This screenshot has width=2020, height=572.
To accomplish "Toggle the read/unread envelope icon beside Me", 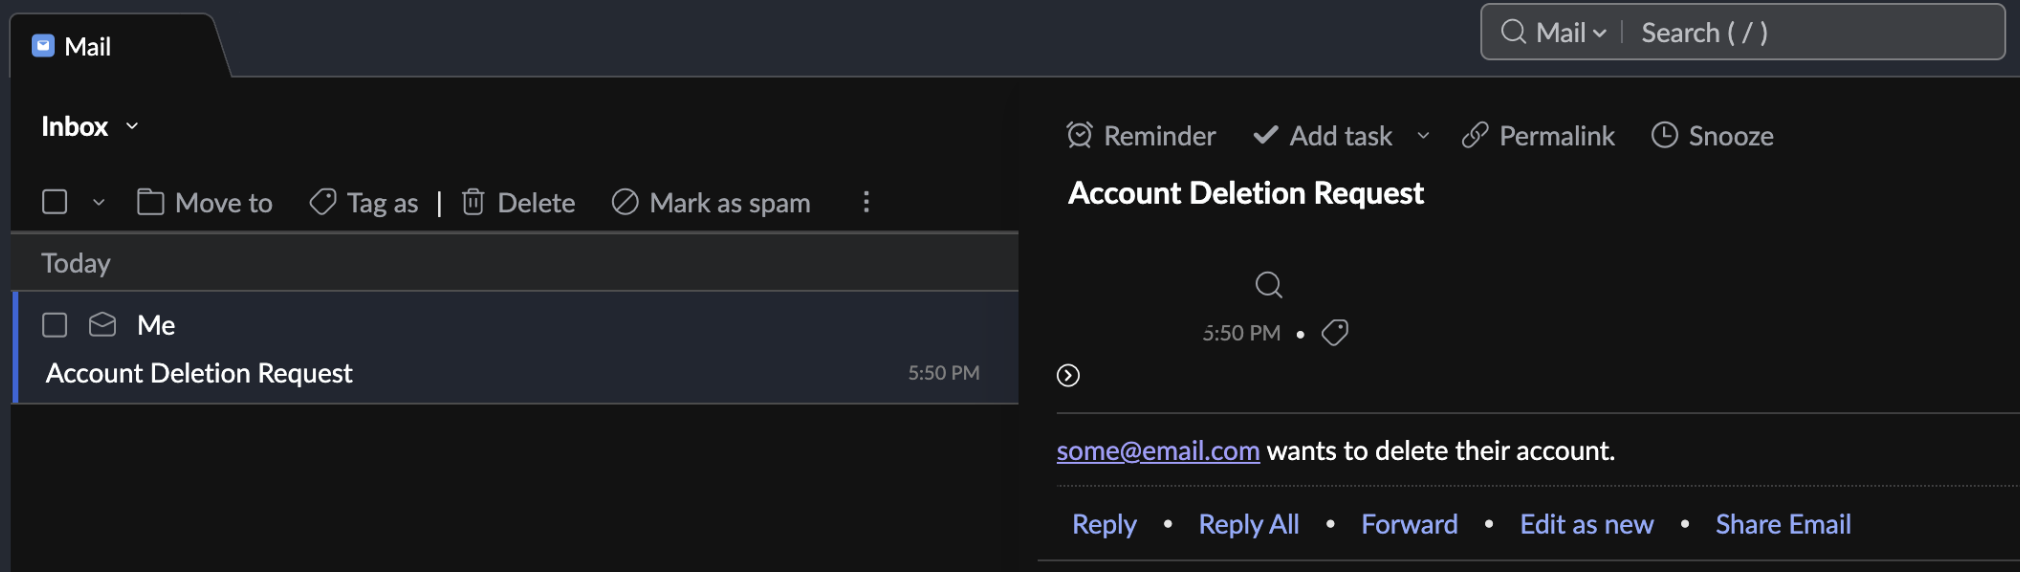I will coord(102,325).
